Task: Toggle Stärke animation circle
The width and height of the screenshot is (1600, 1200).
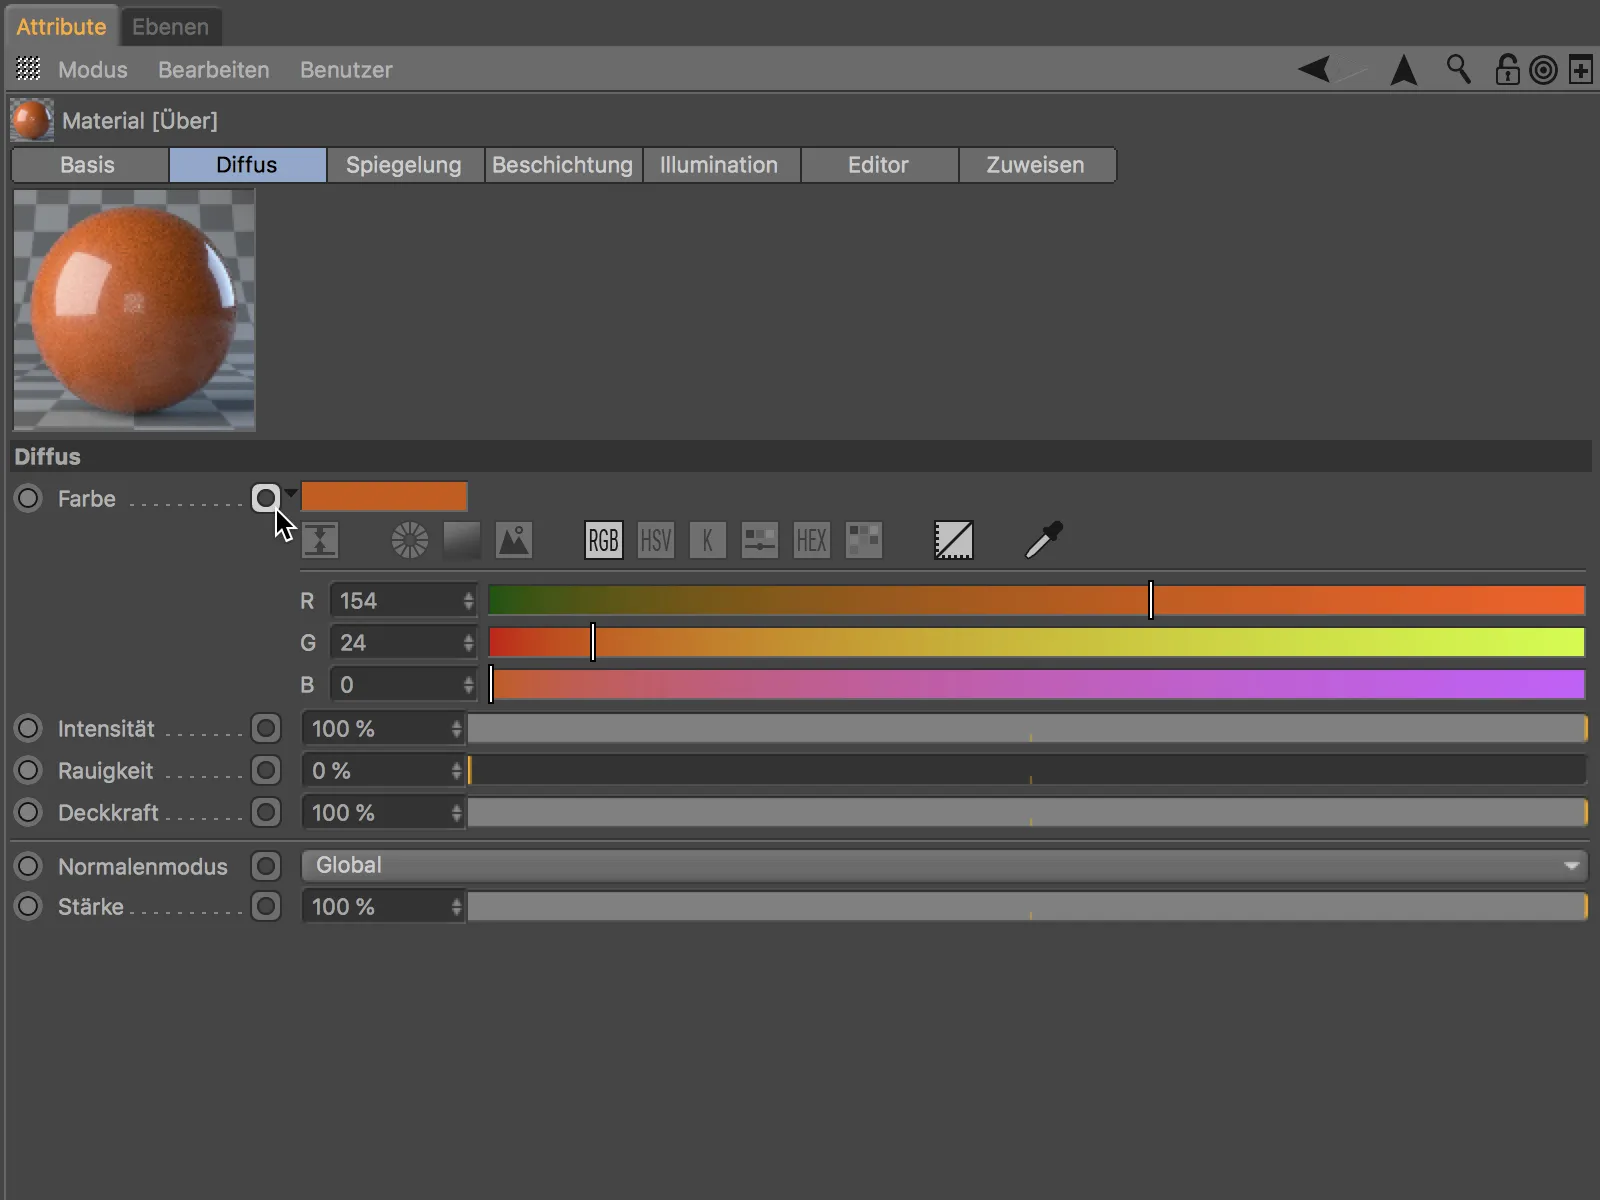Action: click(28, 906)
